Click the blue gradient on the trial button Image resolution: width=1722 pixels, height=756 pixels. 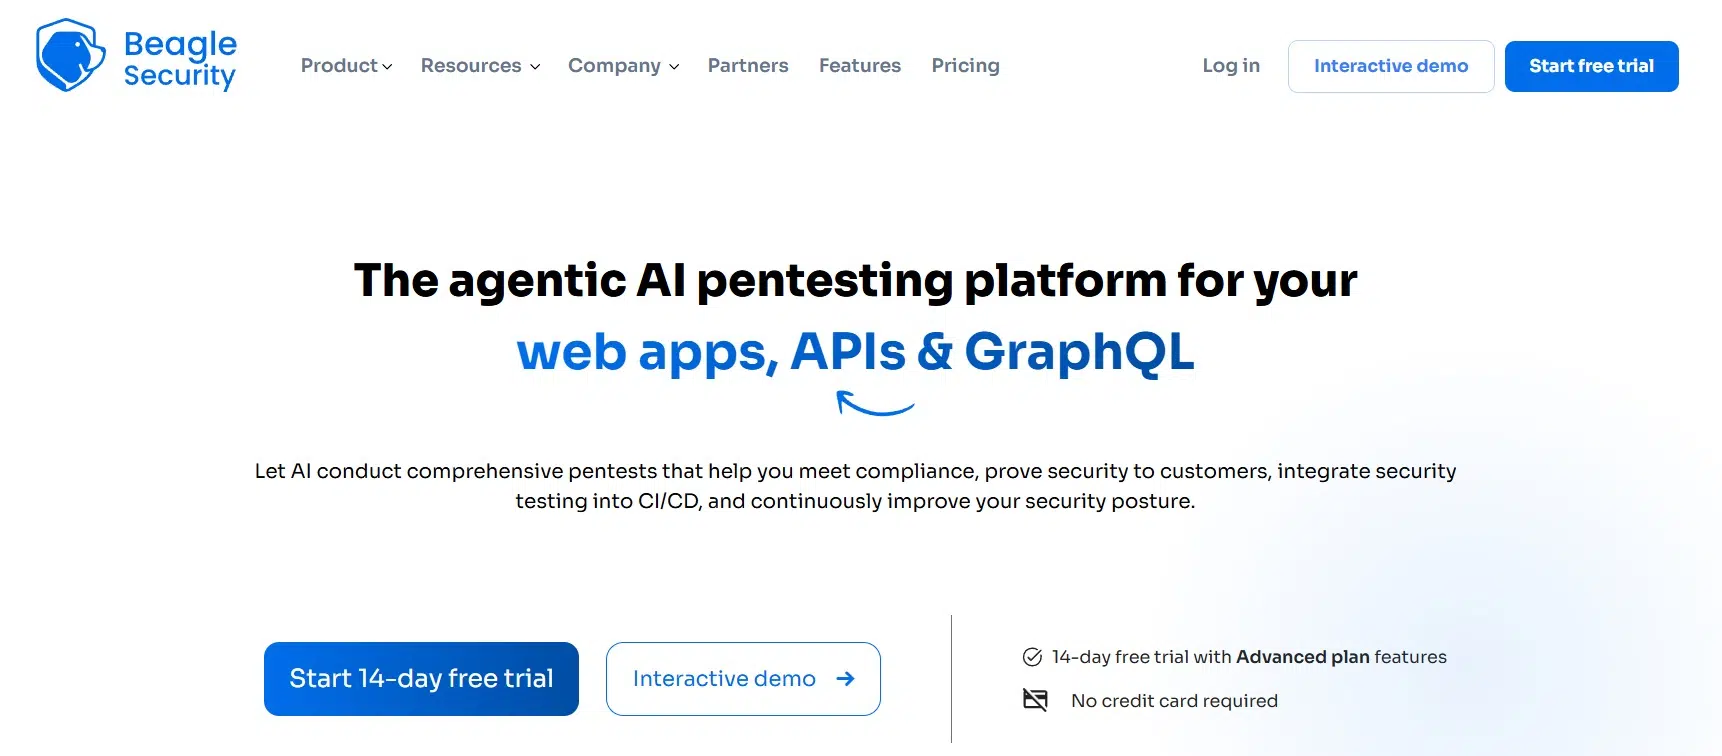tap(420, 678)
